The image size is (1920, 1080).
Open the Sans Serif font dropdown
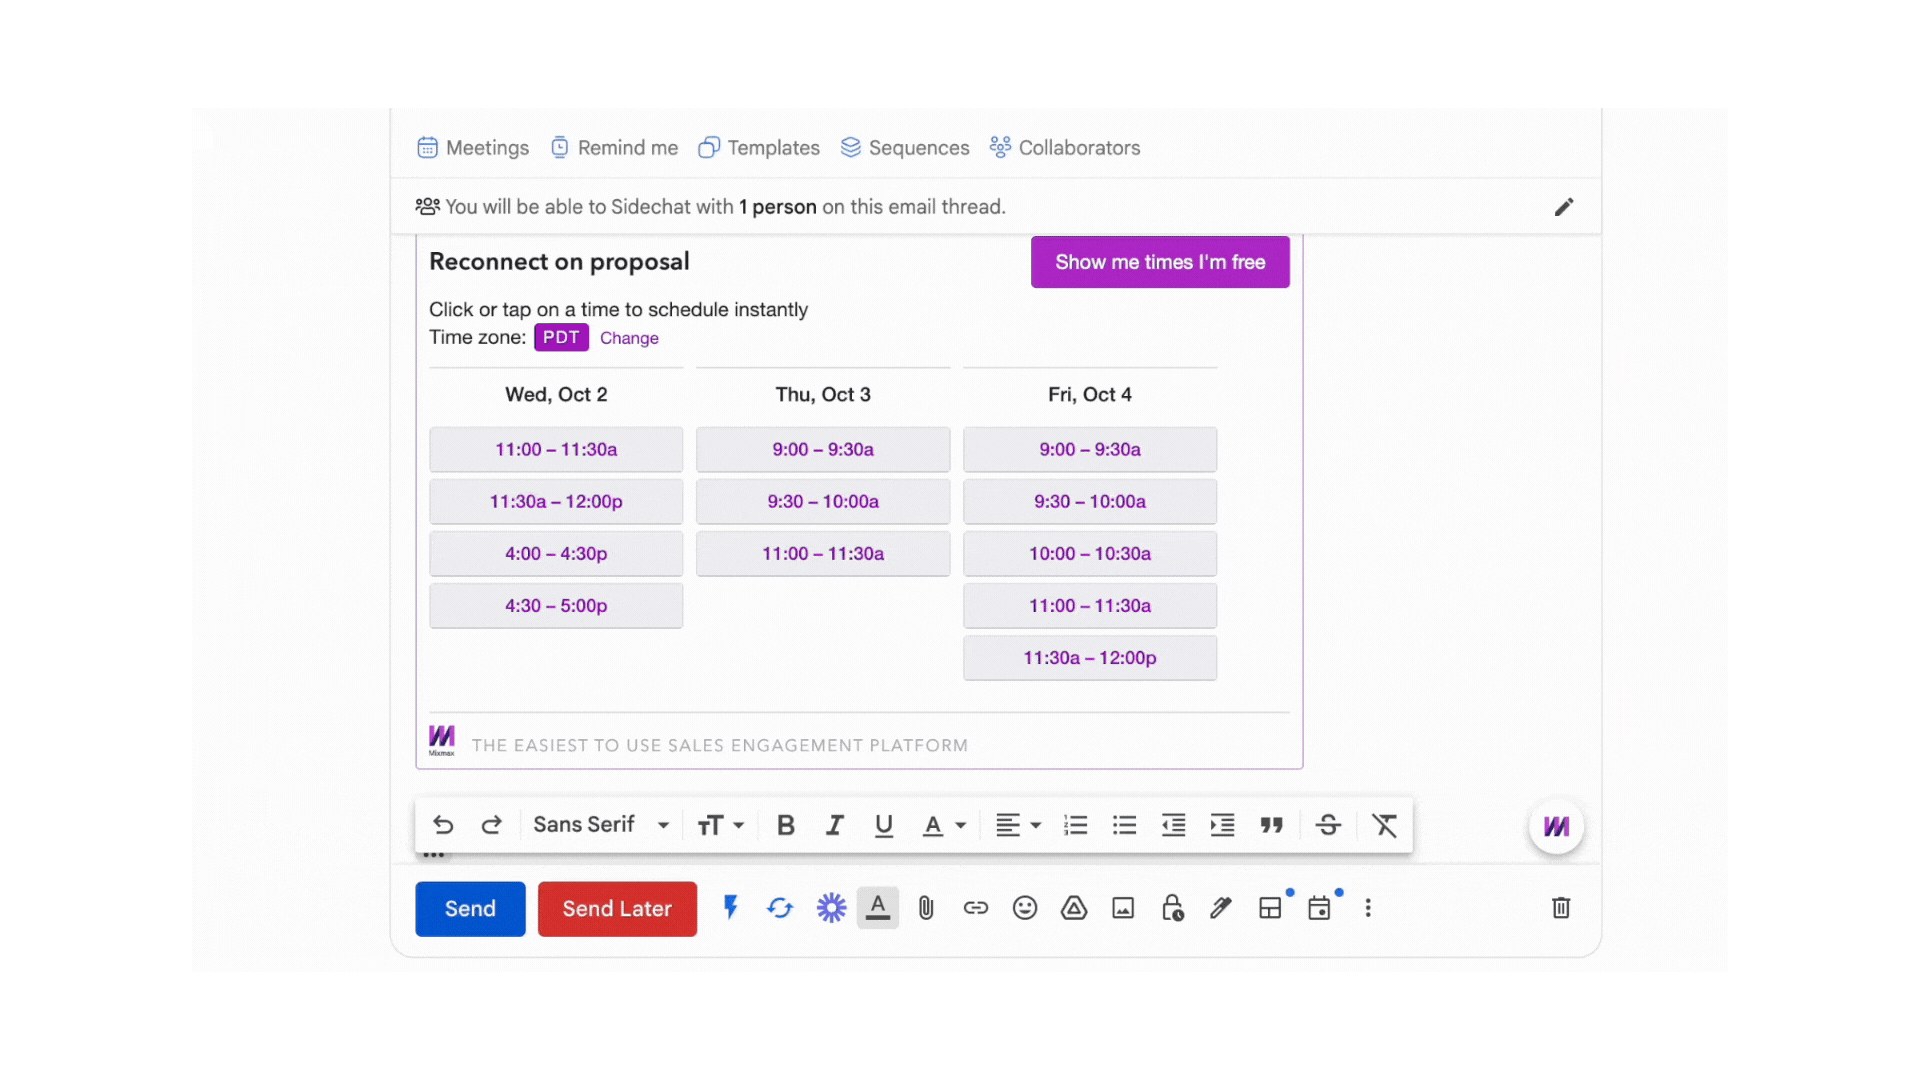click(601, 825)
